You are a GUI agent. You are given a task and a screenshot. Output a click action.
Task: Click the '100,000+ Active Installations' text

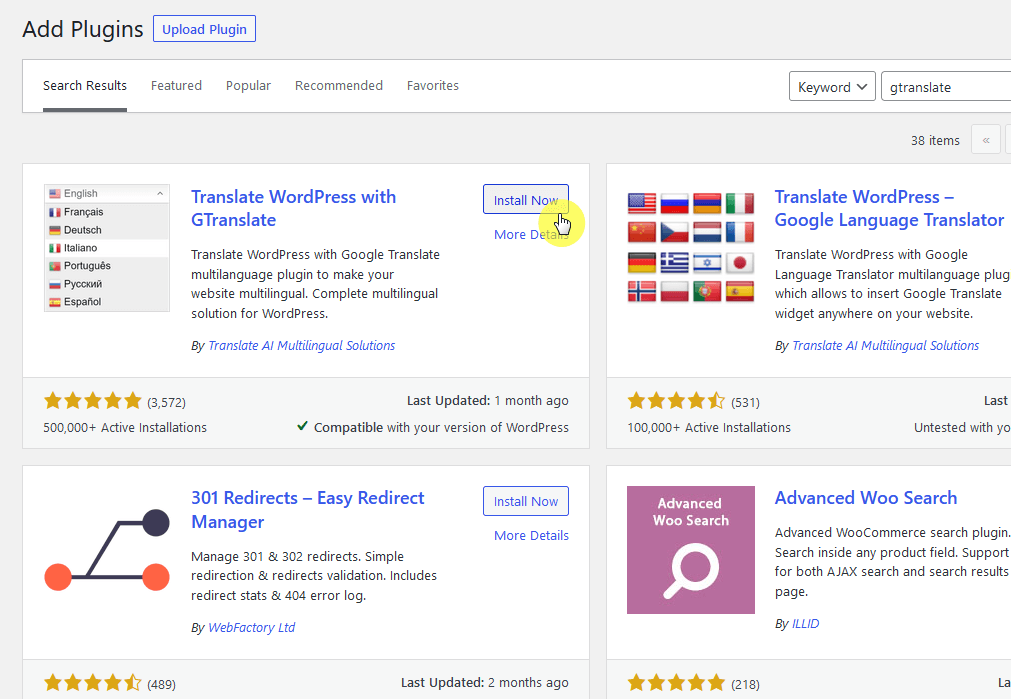709,428
